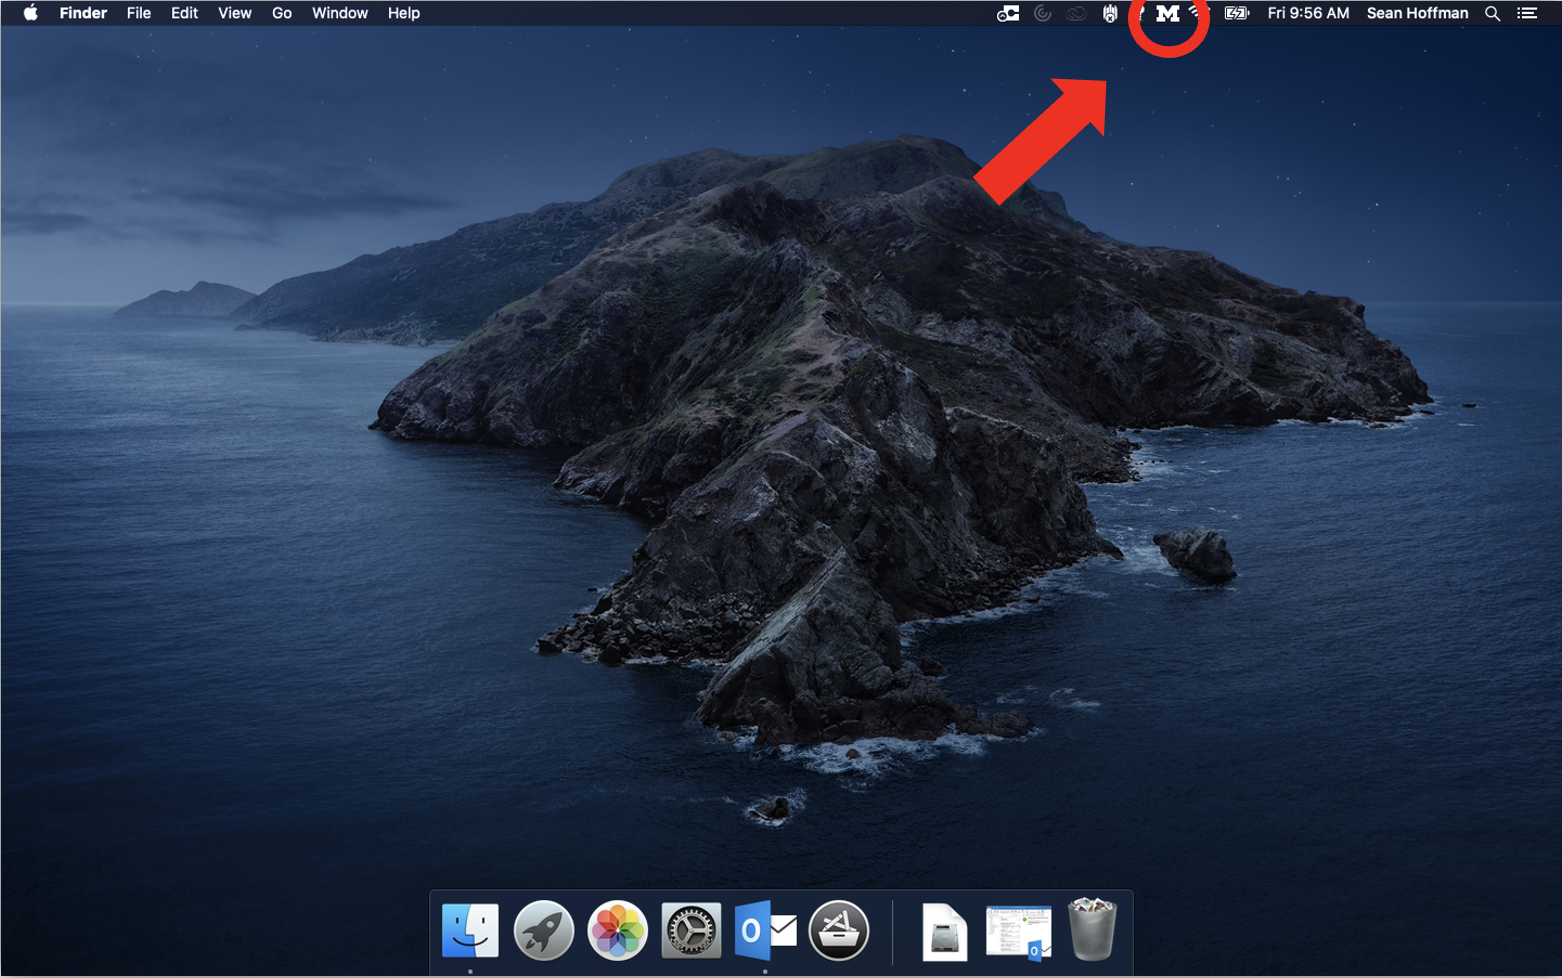The image size is (1562, 978).
Task: Open the Go menu
Action: coord(281,13)
